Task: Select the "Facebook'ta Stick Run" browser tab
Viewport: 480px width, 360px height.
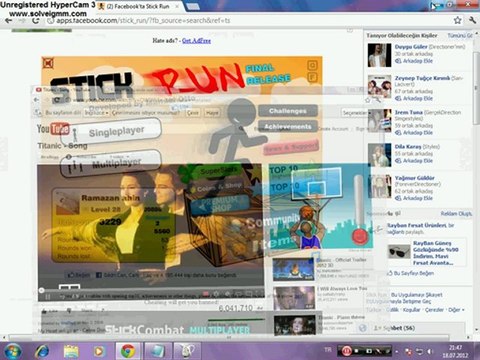Action: click(137, 6)
